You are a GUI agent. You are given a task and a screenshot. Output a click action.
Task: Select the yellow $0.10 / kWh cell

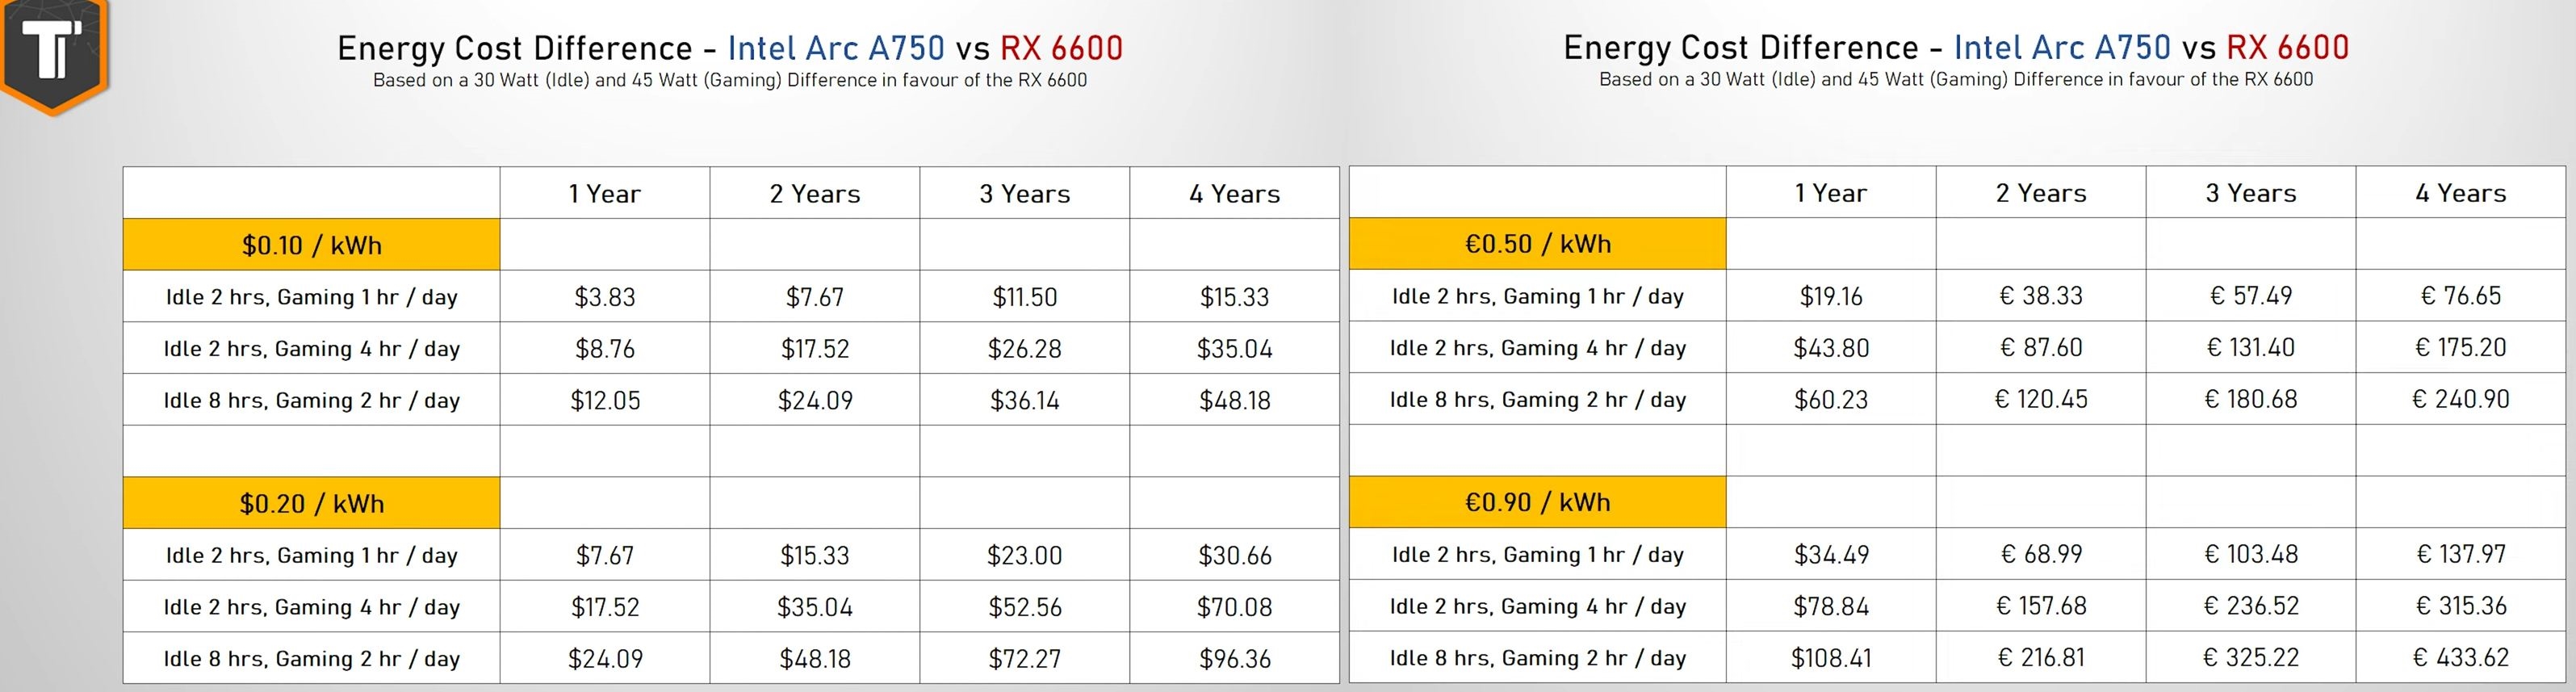[311, 245]
